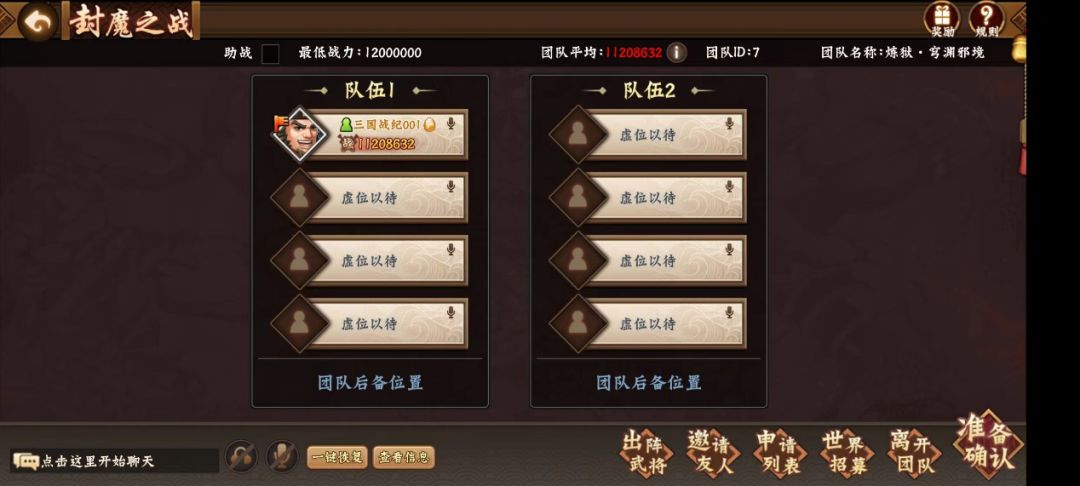Click the chat input field 点击这里开始聊天

tap(114, 461)
